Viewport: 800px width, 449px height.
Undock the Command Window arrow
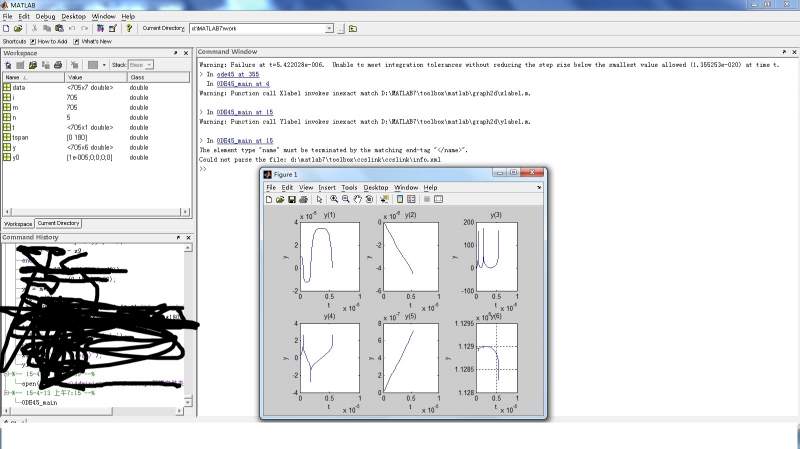click(784, 52)
